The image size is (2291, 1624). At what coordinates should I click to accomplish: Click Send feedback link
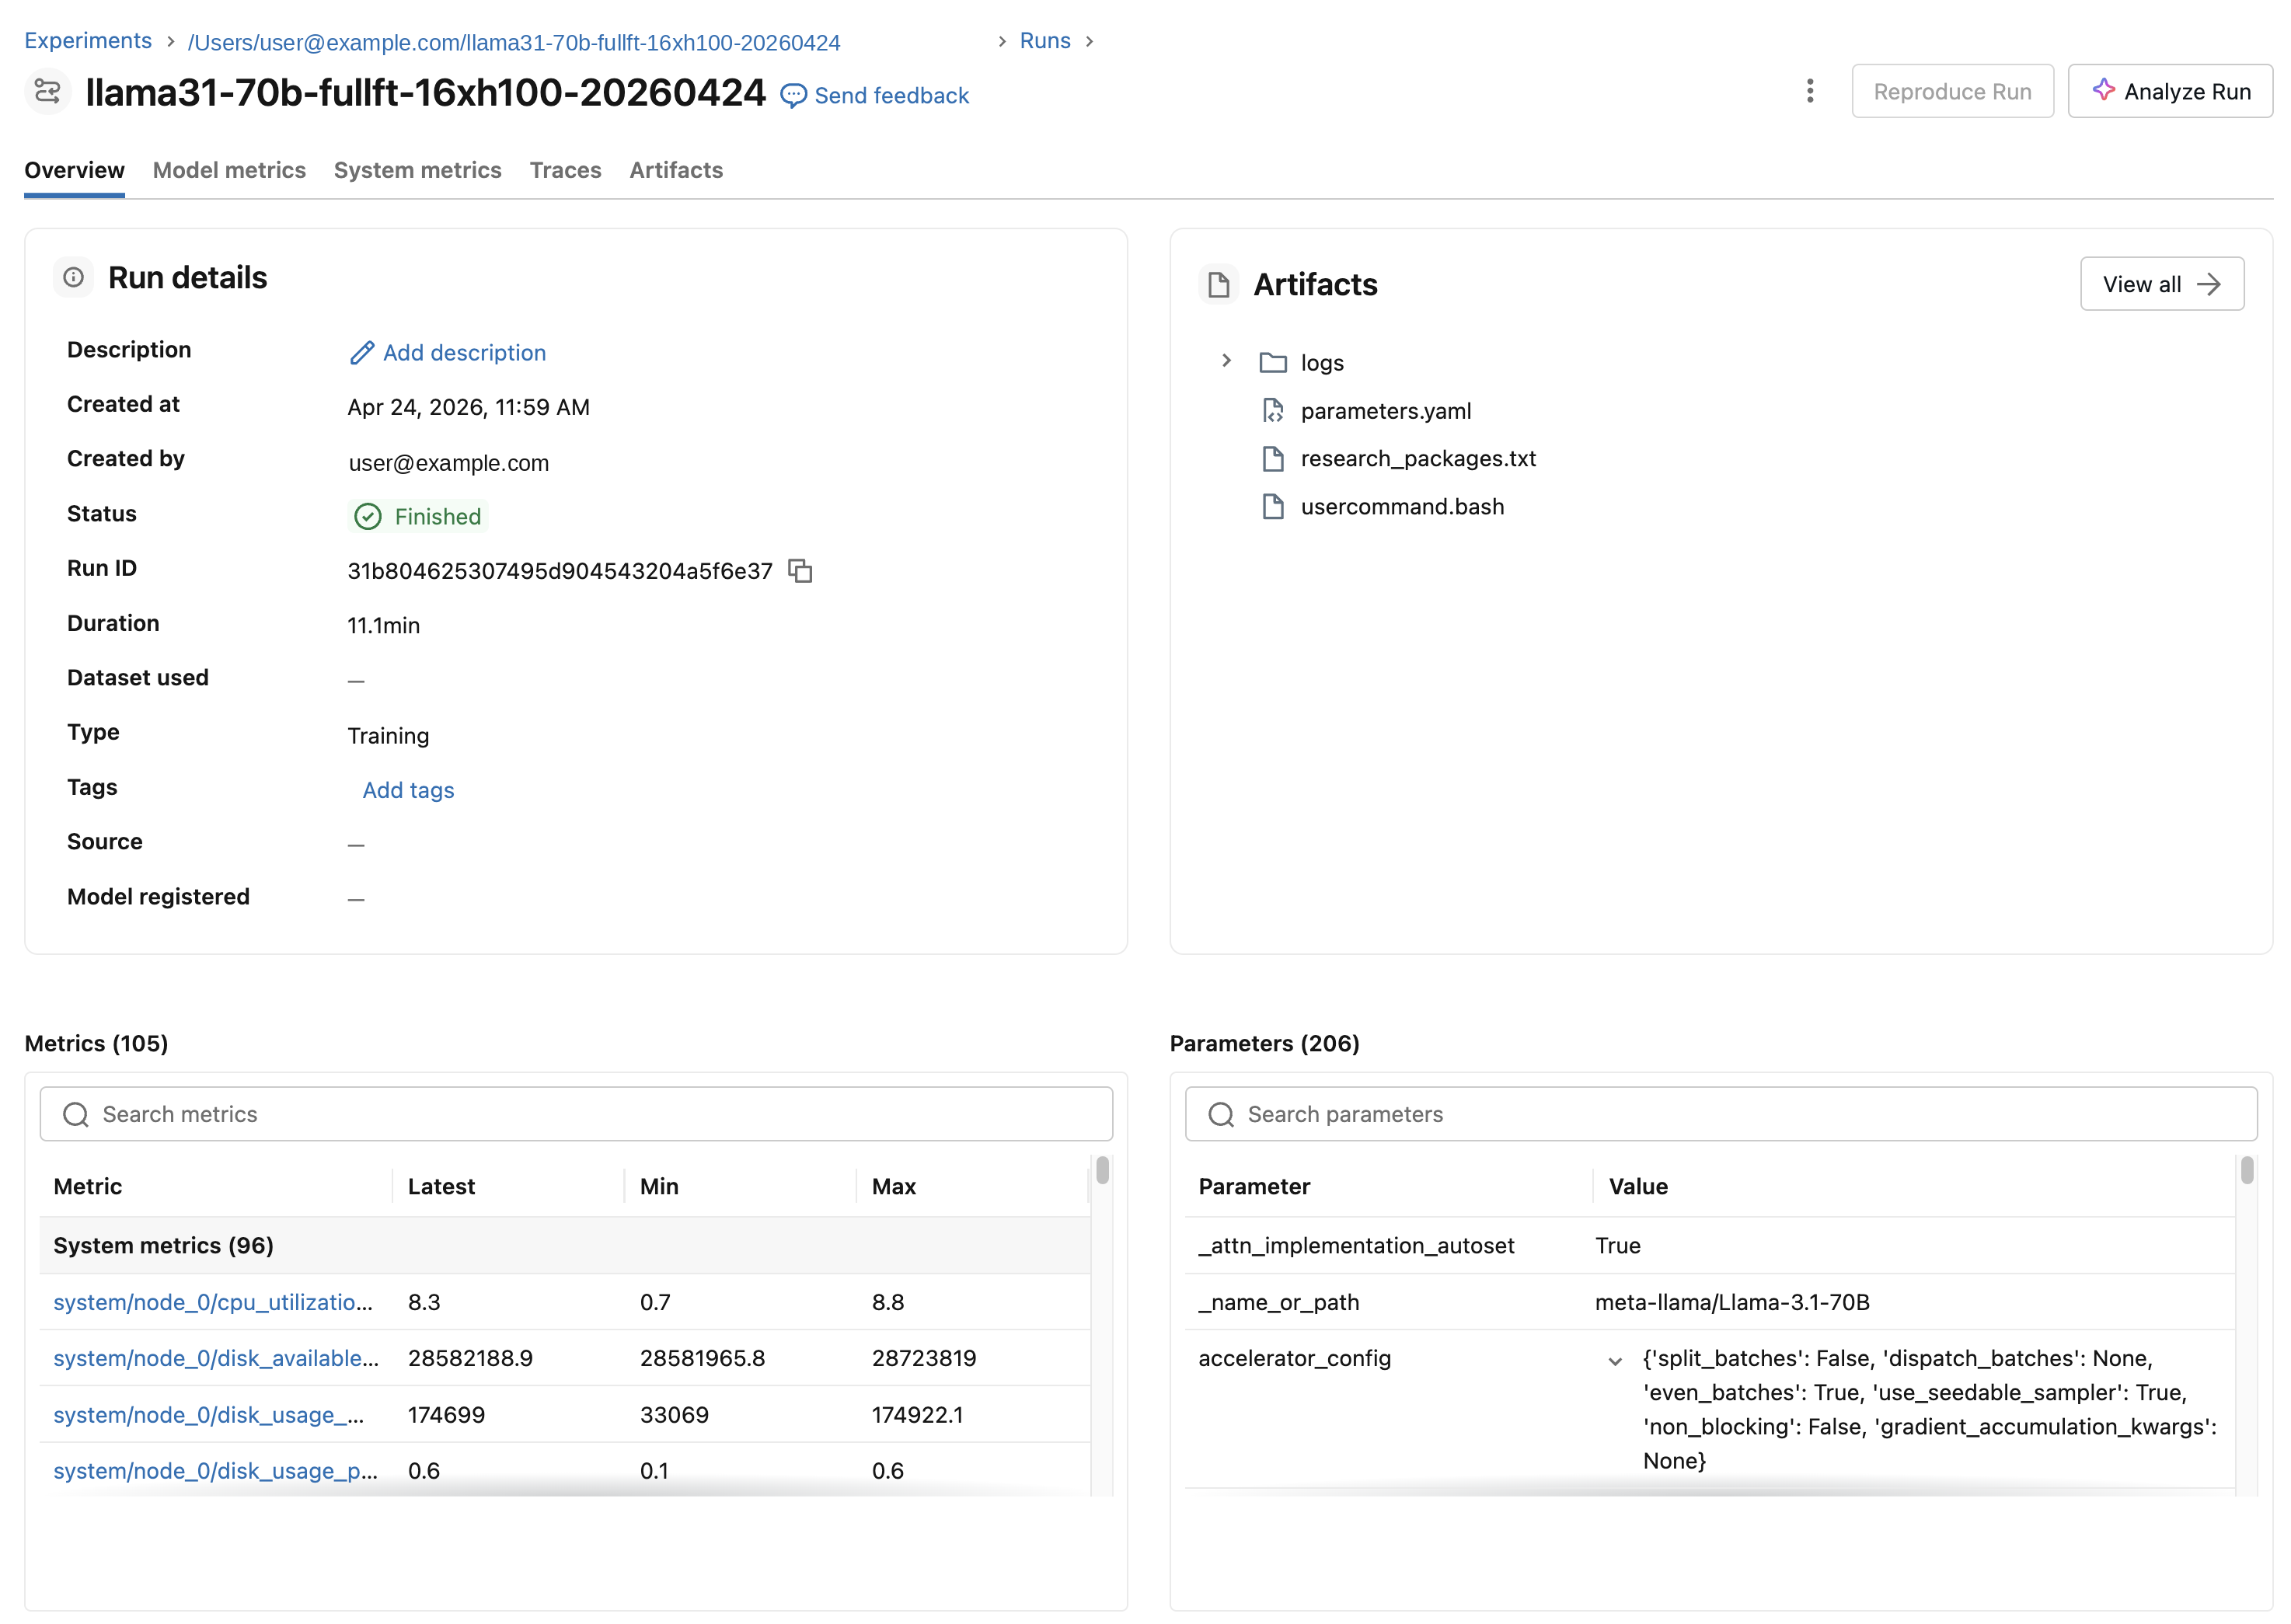pyautogui.click(x=891, y=96)
